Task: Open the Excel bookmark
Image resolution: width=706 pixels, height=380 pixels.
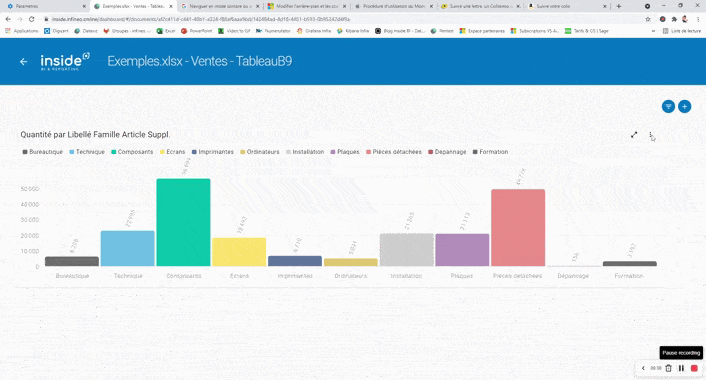Action: (x=166, y=31)
